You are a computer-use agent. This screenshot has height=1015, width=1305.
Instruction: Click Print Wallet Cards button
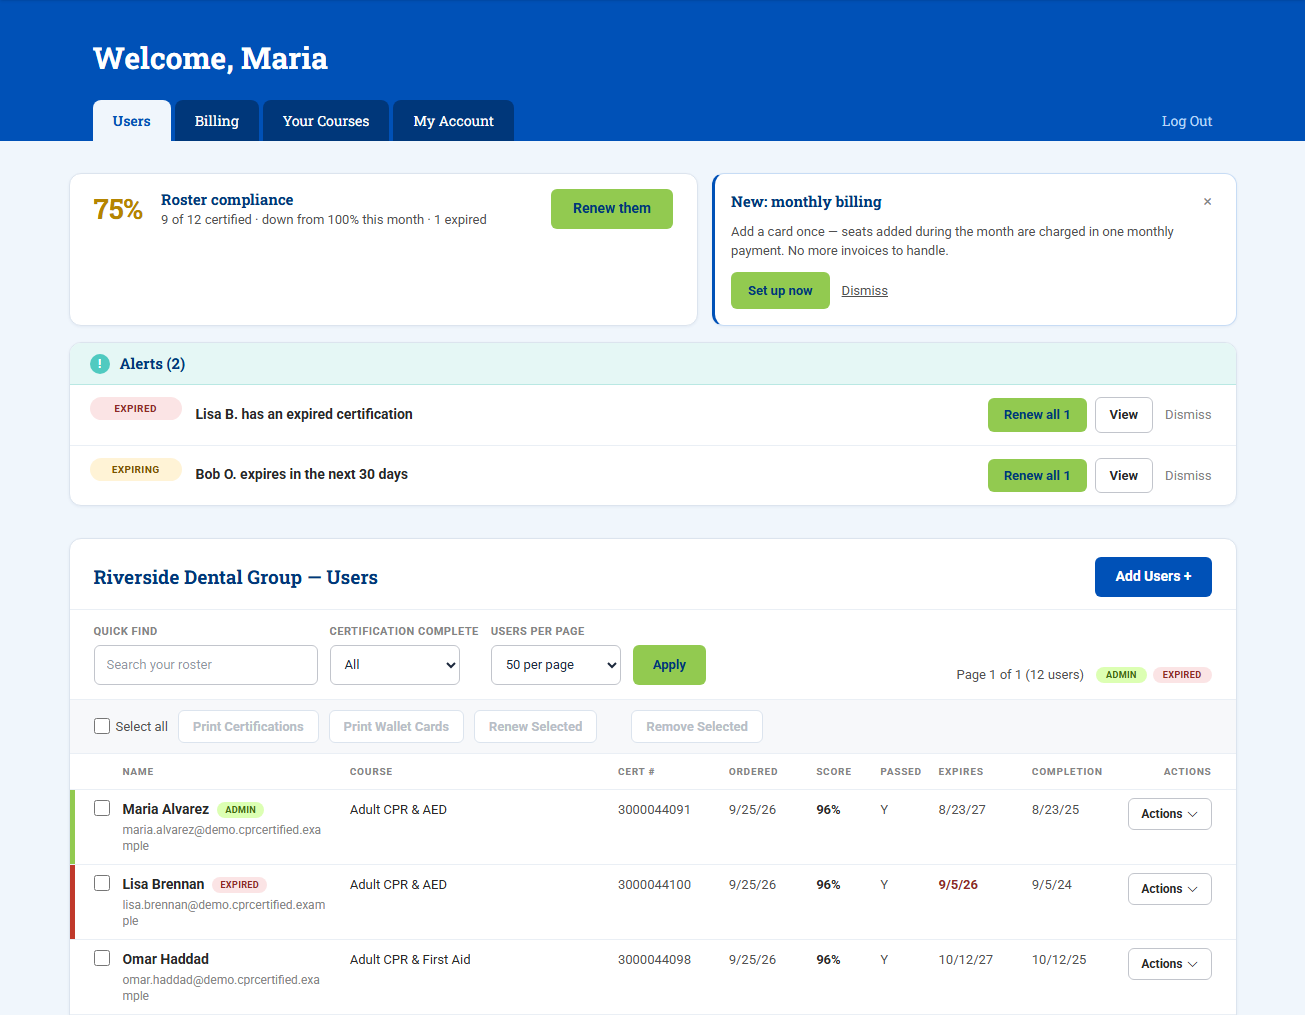396,727
